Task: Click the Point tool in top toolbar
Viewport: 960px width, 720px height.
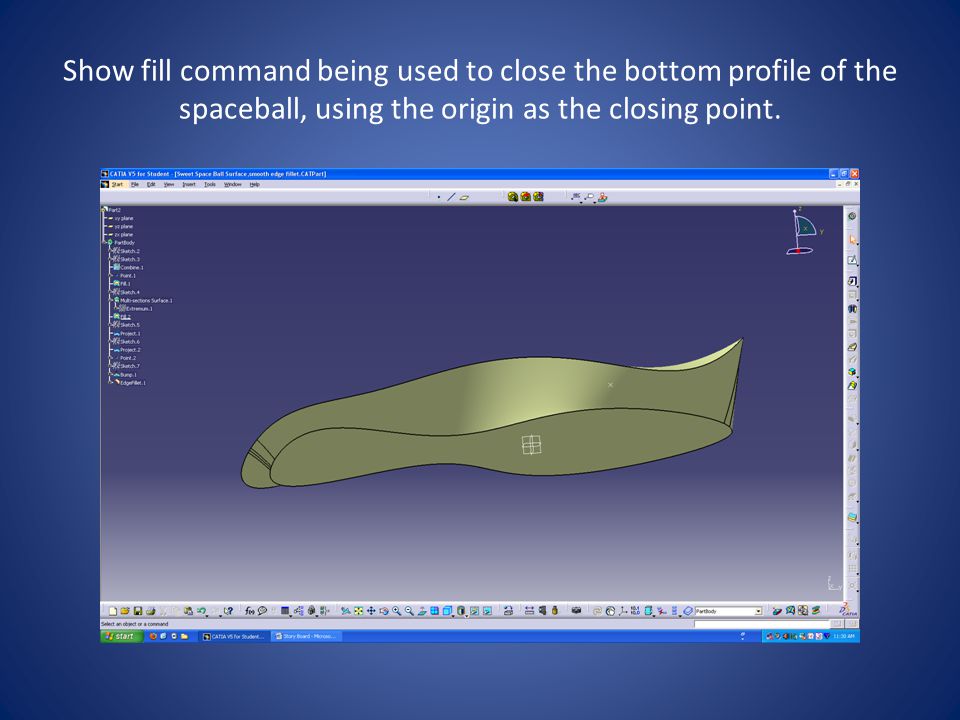Action: [x=439, y=197]
